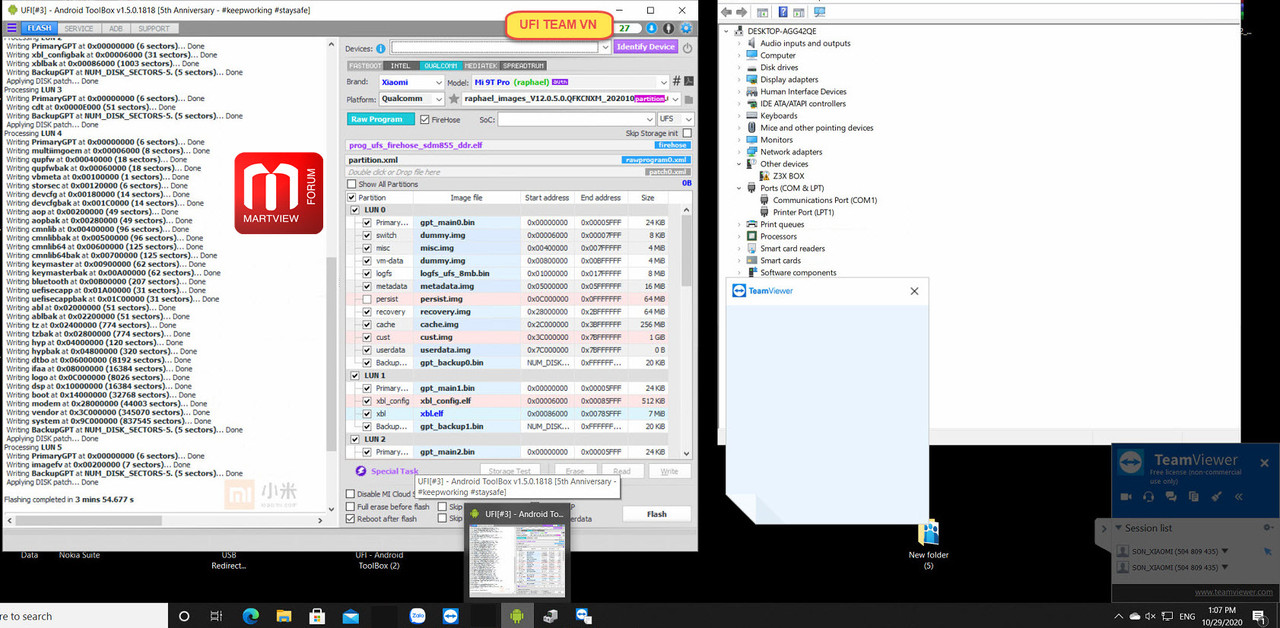The height and width of the screenshot is (628, 1280).
Task: Click Task View icon on taskbar
Action: 216,616
